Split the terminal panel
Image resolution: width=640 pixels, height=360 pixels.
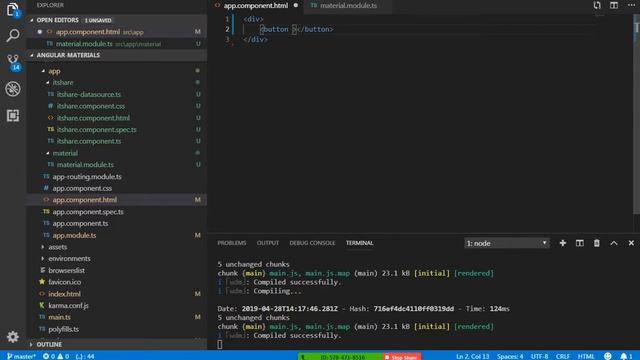tap(579, 243)
